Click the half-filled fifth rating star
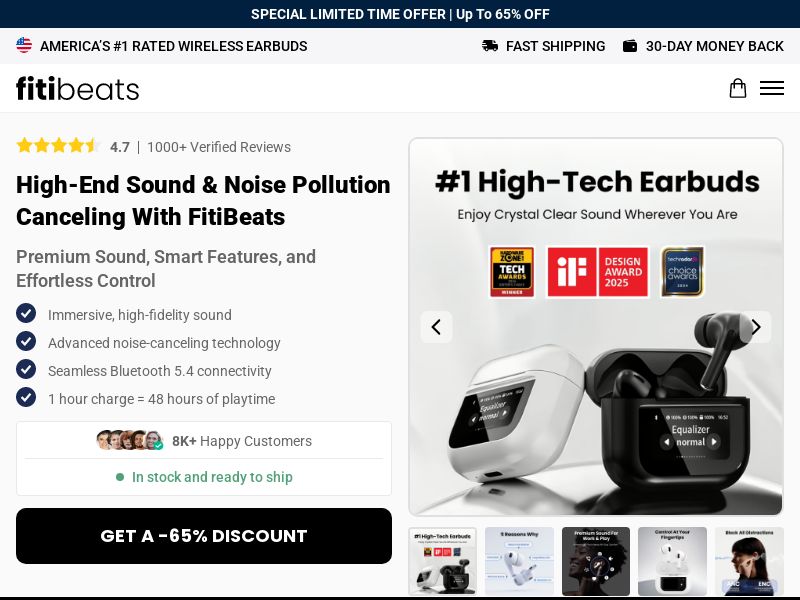800x600 pixels. point(93,145)
